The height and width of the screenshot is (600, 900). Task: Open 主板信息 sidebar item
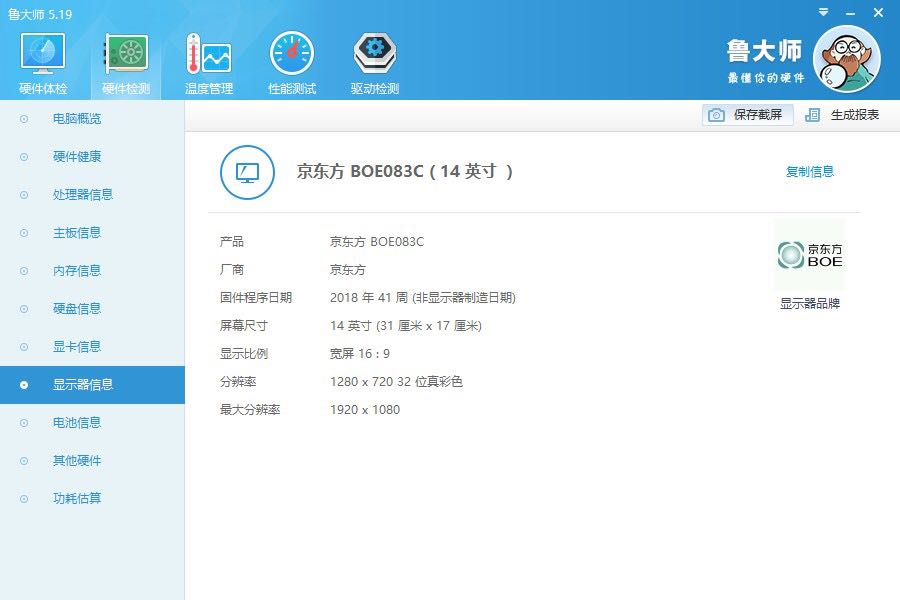92,233
